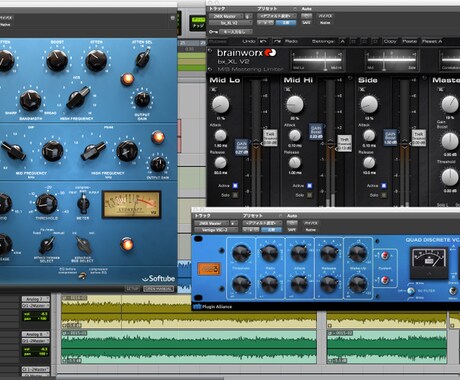Open output selector on Analog 7 track
Viewport: 460px width, 380px height.
[36, 306]
